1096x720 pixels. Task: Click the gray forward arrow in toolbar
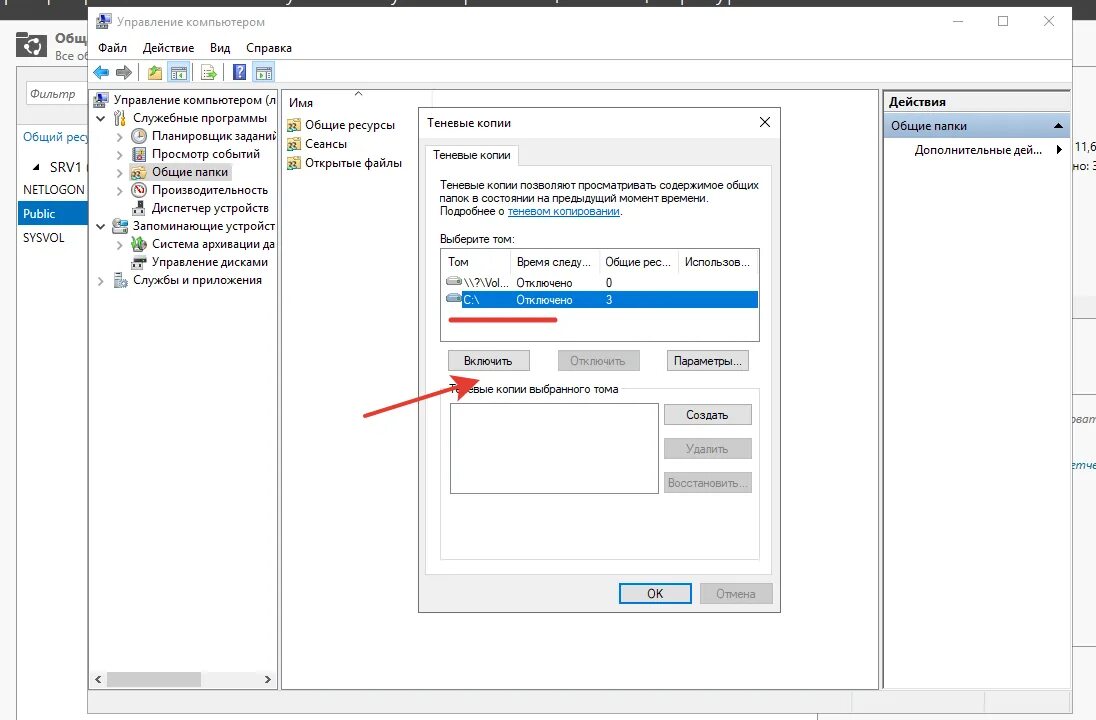(x=124, y=72)
